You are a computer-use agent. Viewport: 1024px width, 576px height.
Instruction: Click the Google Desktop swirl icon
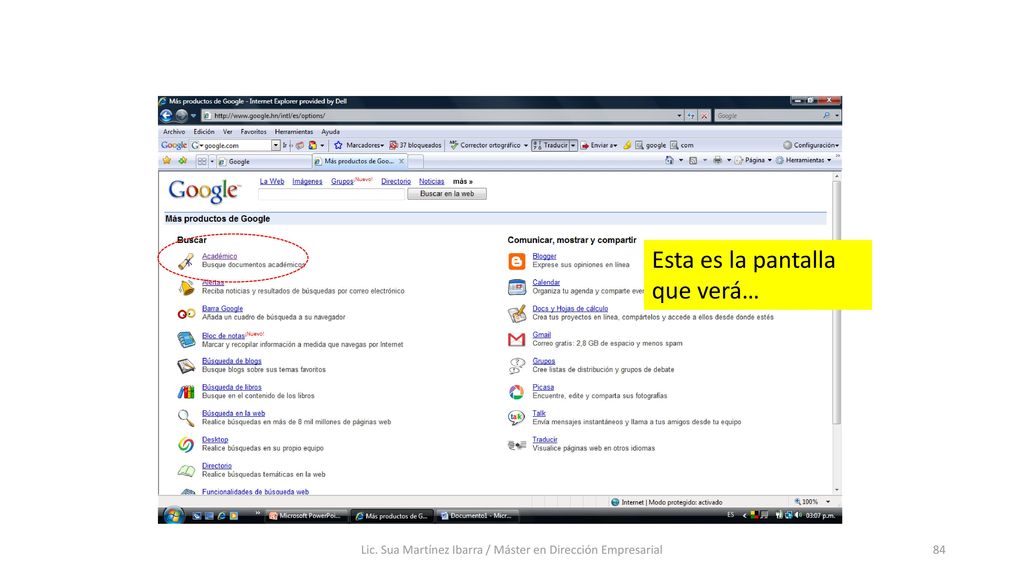coord(186,445)
